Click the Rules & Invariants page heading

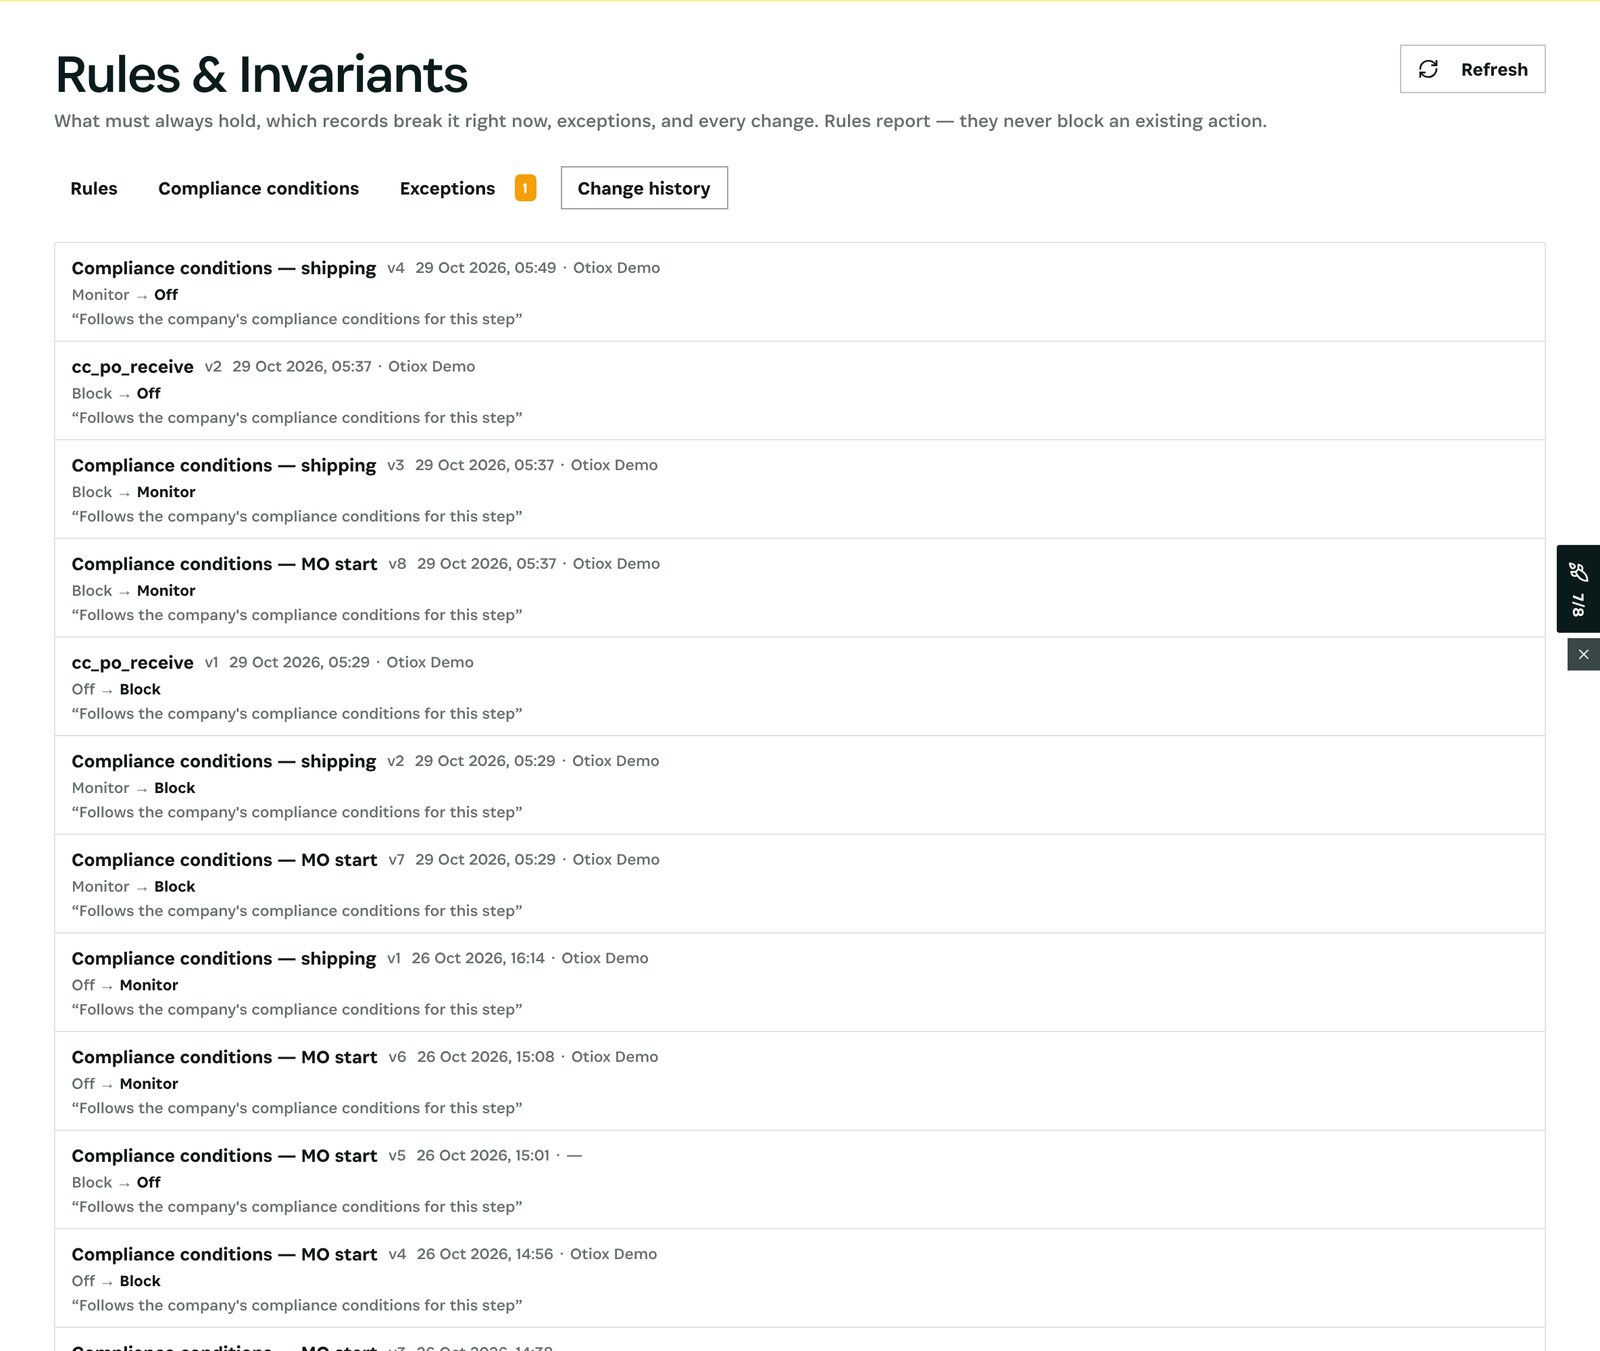(261, 75)
